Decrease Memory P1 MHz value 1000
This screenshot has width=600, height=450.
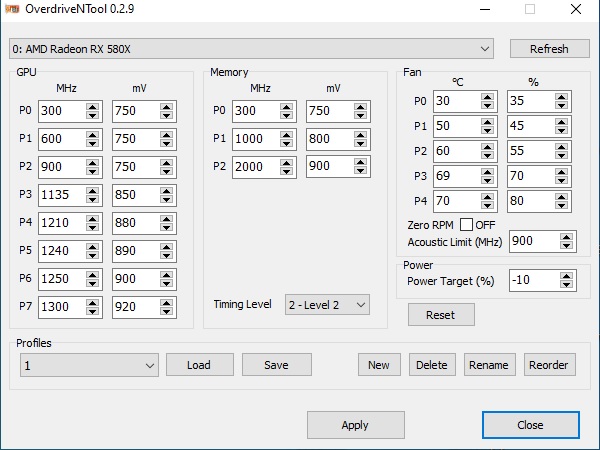tap(287, 143)
